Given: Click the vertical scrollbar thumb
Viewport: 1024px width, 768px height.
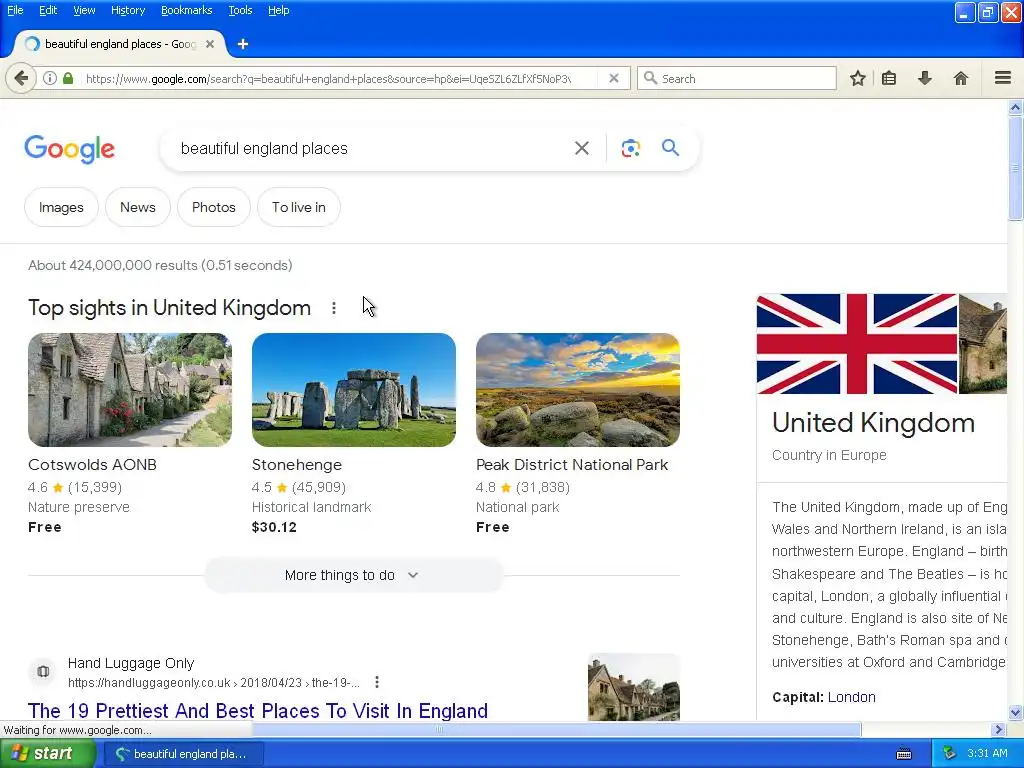Looking at the screenshot, I should [1015, 168].
